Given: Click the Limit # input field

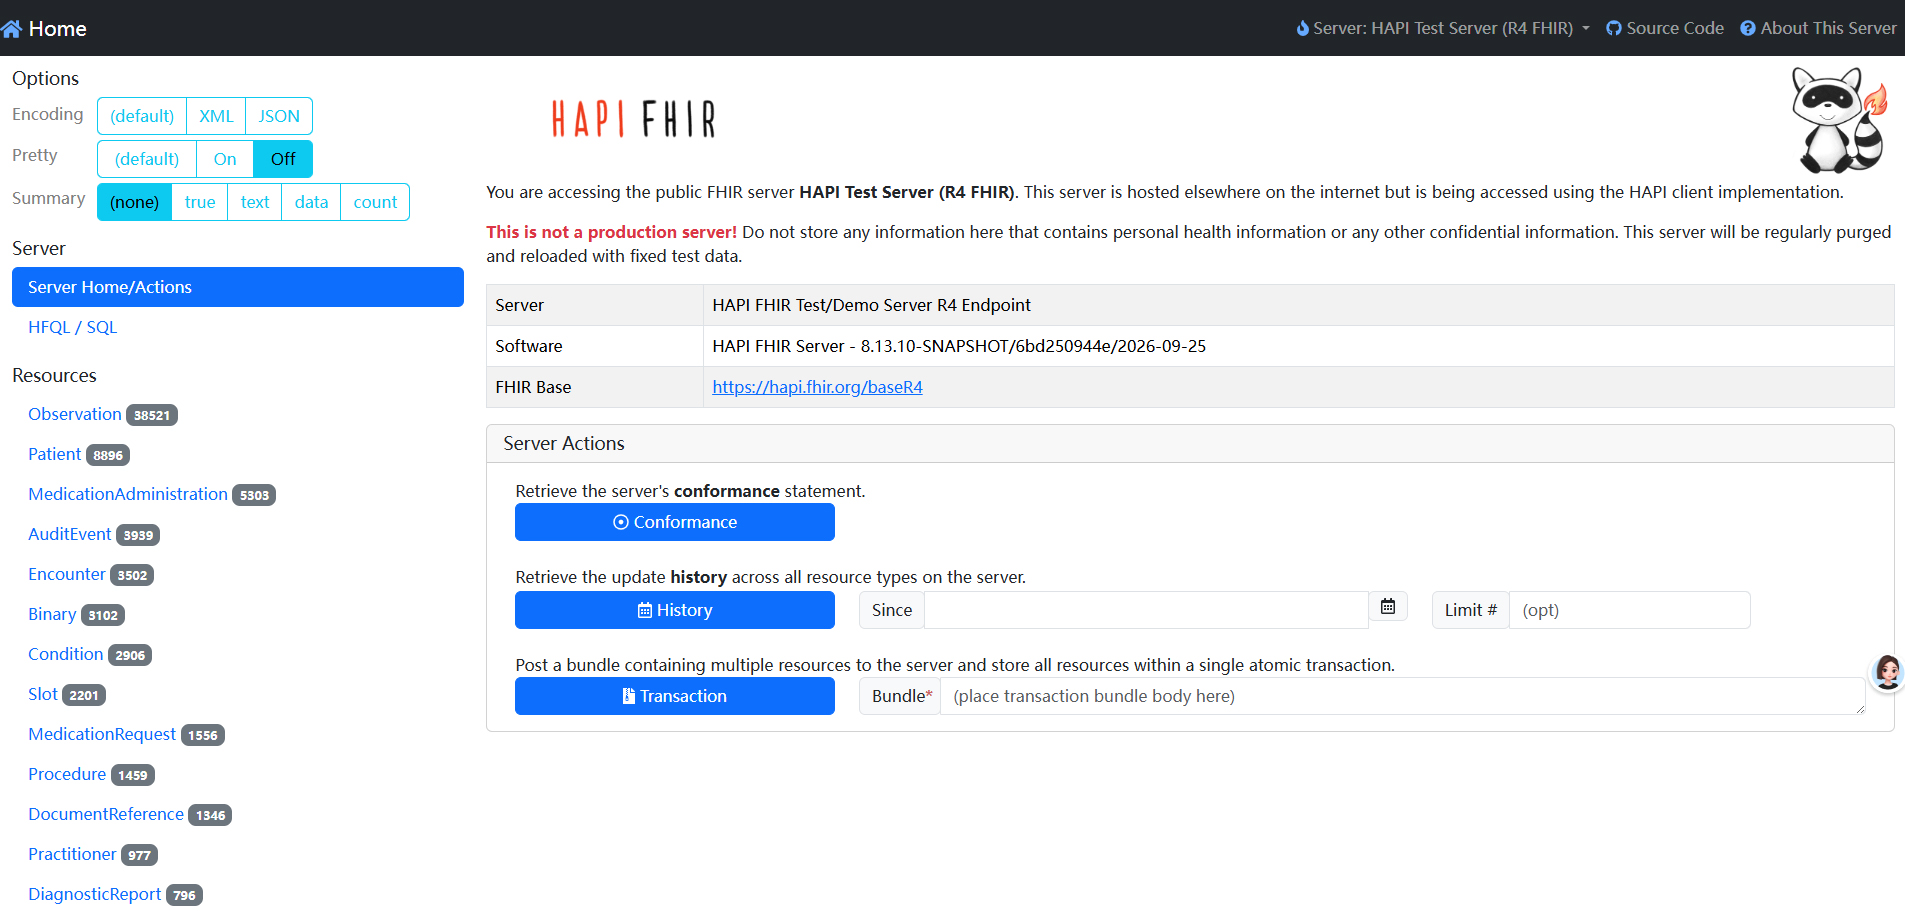Looking at the screenshot, I should [x=1630, y=610].
